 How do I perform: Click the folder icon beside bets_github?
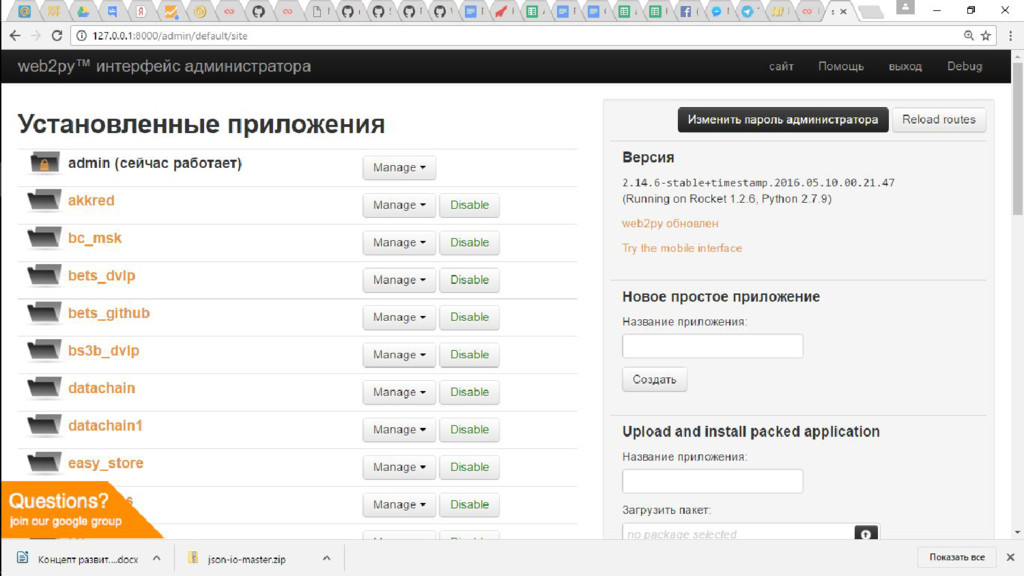click(x=44, y=313)
